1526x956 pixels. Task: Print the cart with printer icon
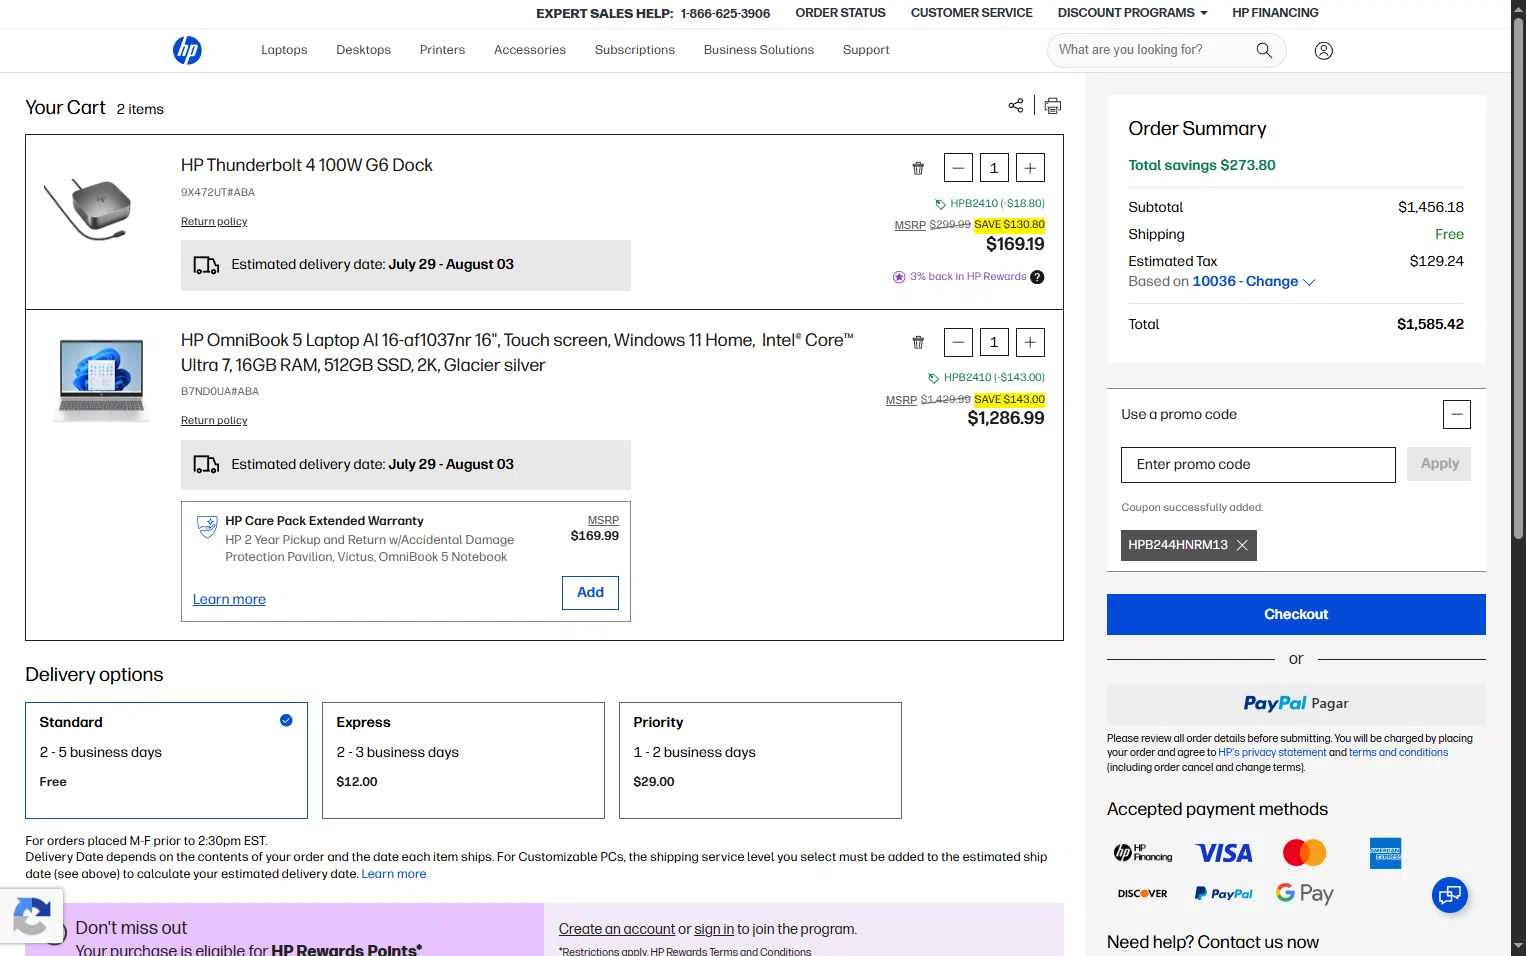[1053, 105]
